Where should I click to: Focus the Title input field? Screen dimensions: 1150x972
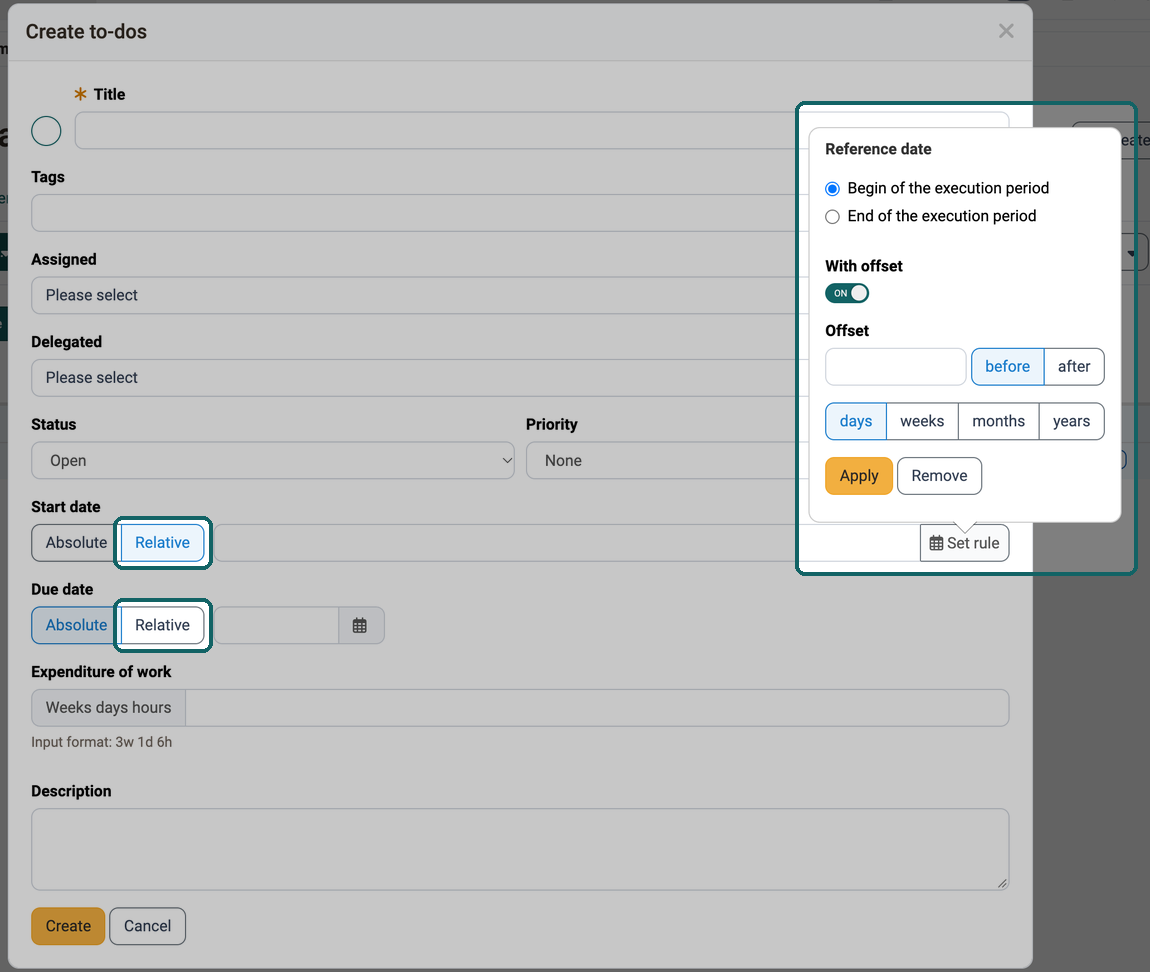tap(541, 131)
